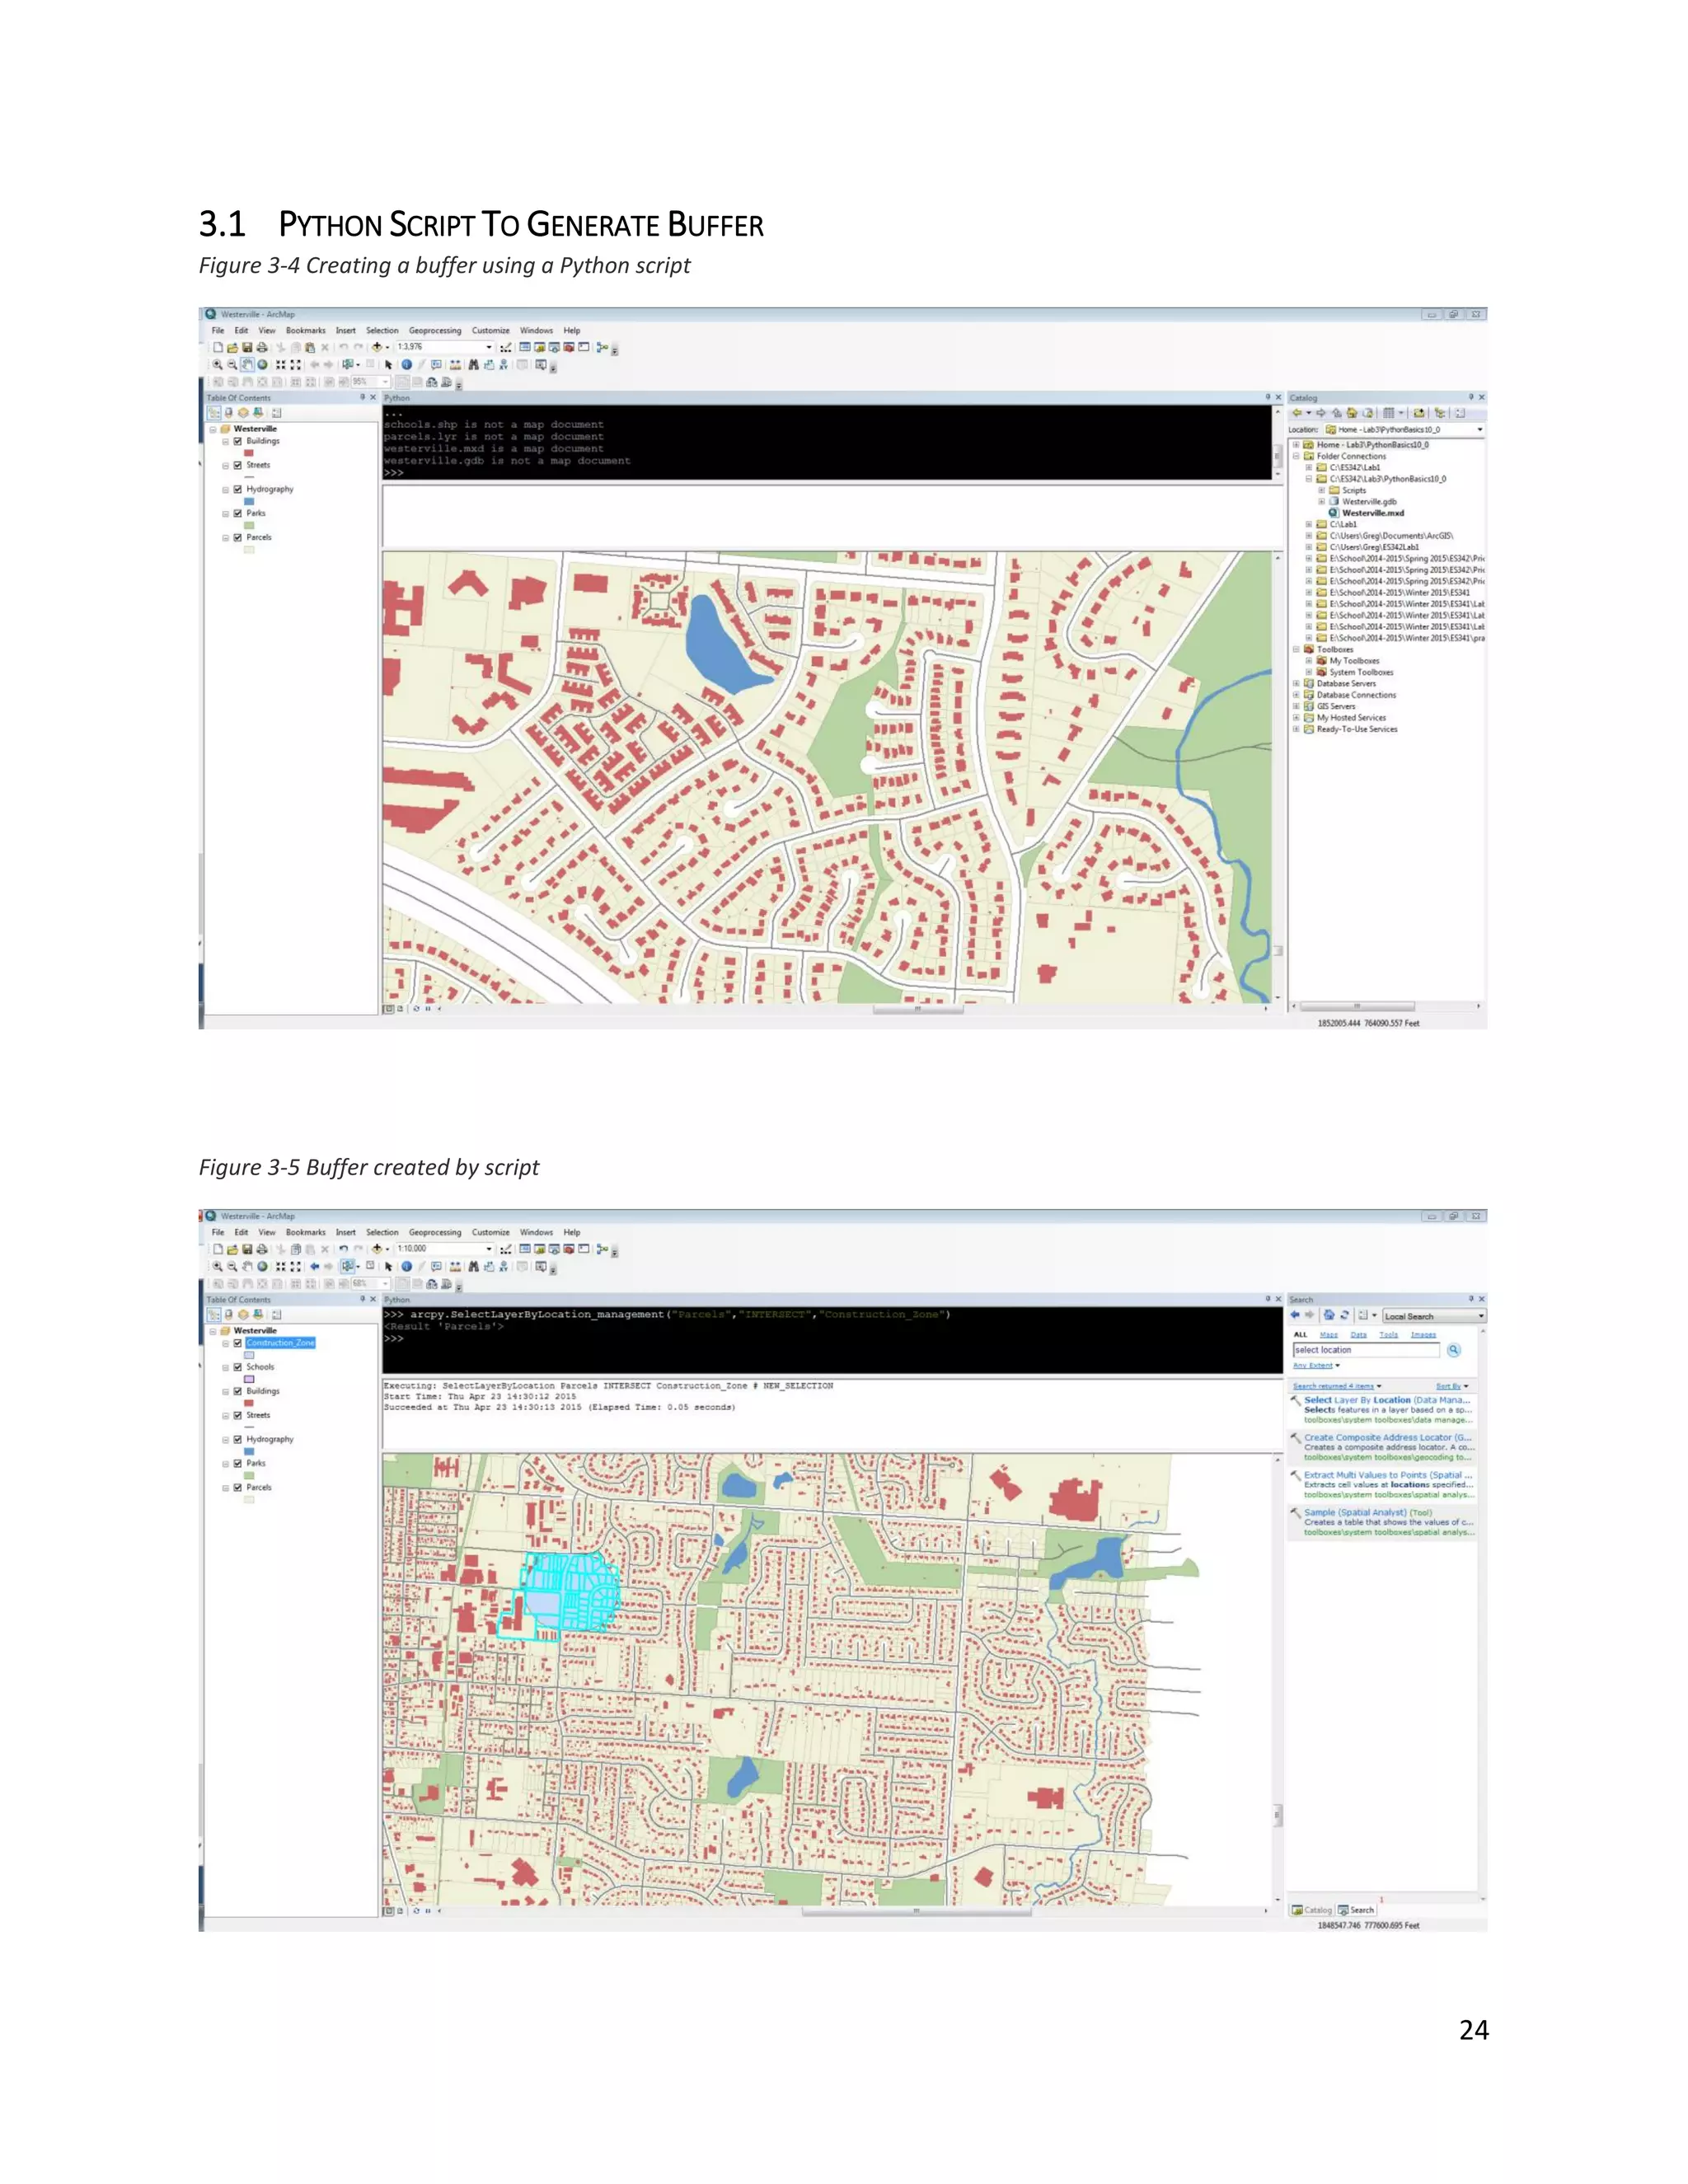Screen dimensions: 1688x2184
Task: Toggle Hydrography checkbox in the upper Table Of Contents
Action: point(238,489)
